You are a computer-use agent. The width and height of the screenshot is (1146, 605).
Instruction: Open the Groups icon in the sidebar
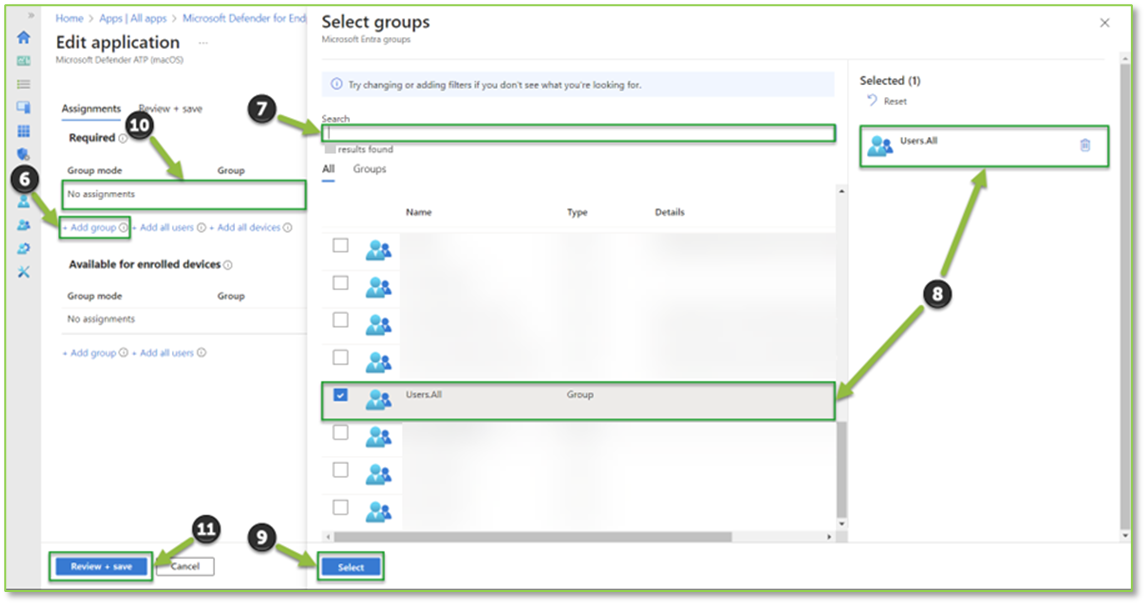click(x=23, y=225)
